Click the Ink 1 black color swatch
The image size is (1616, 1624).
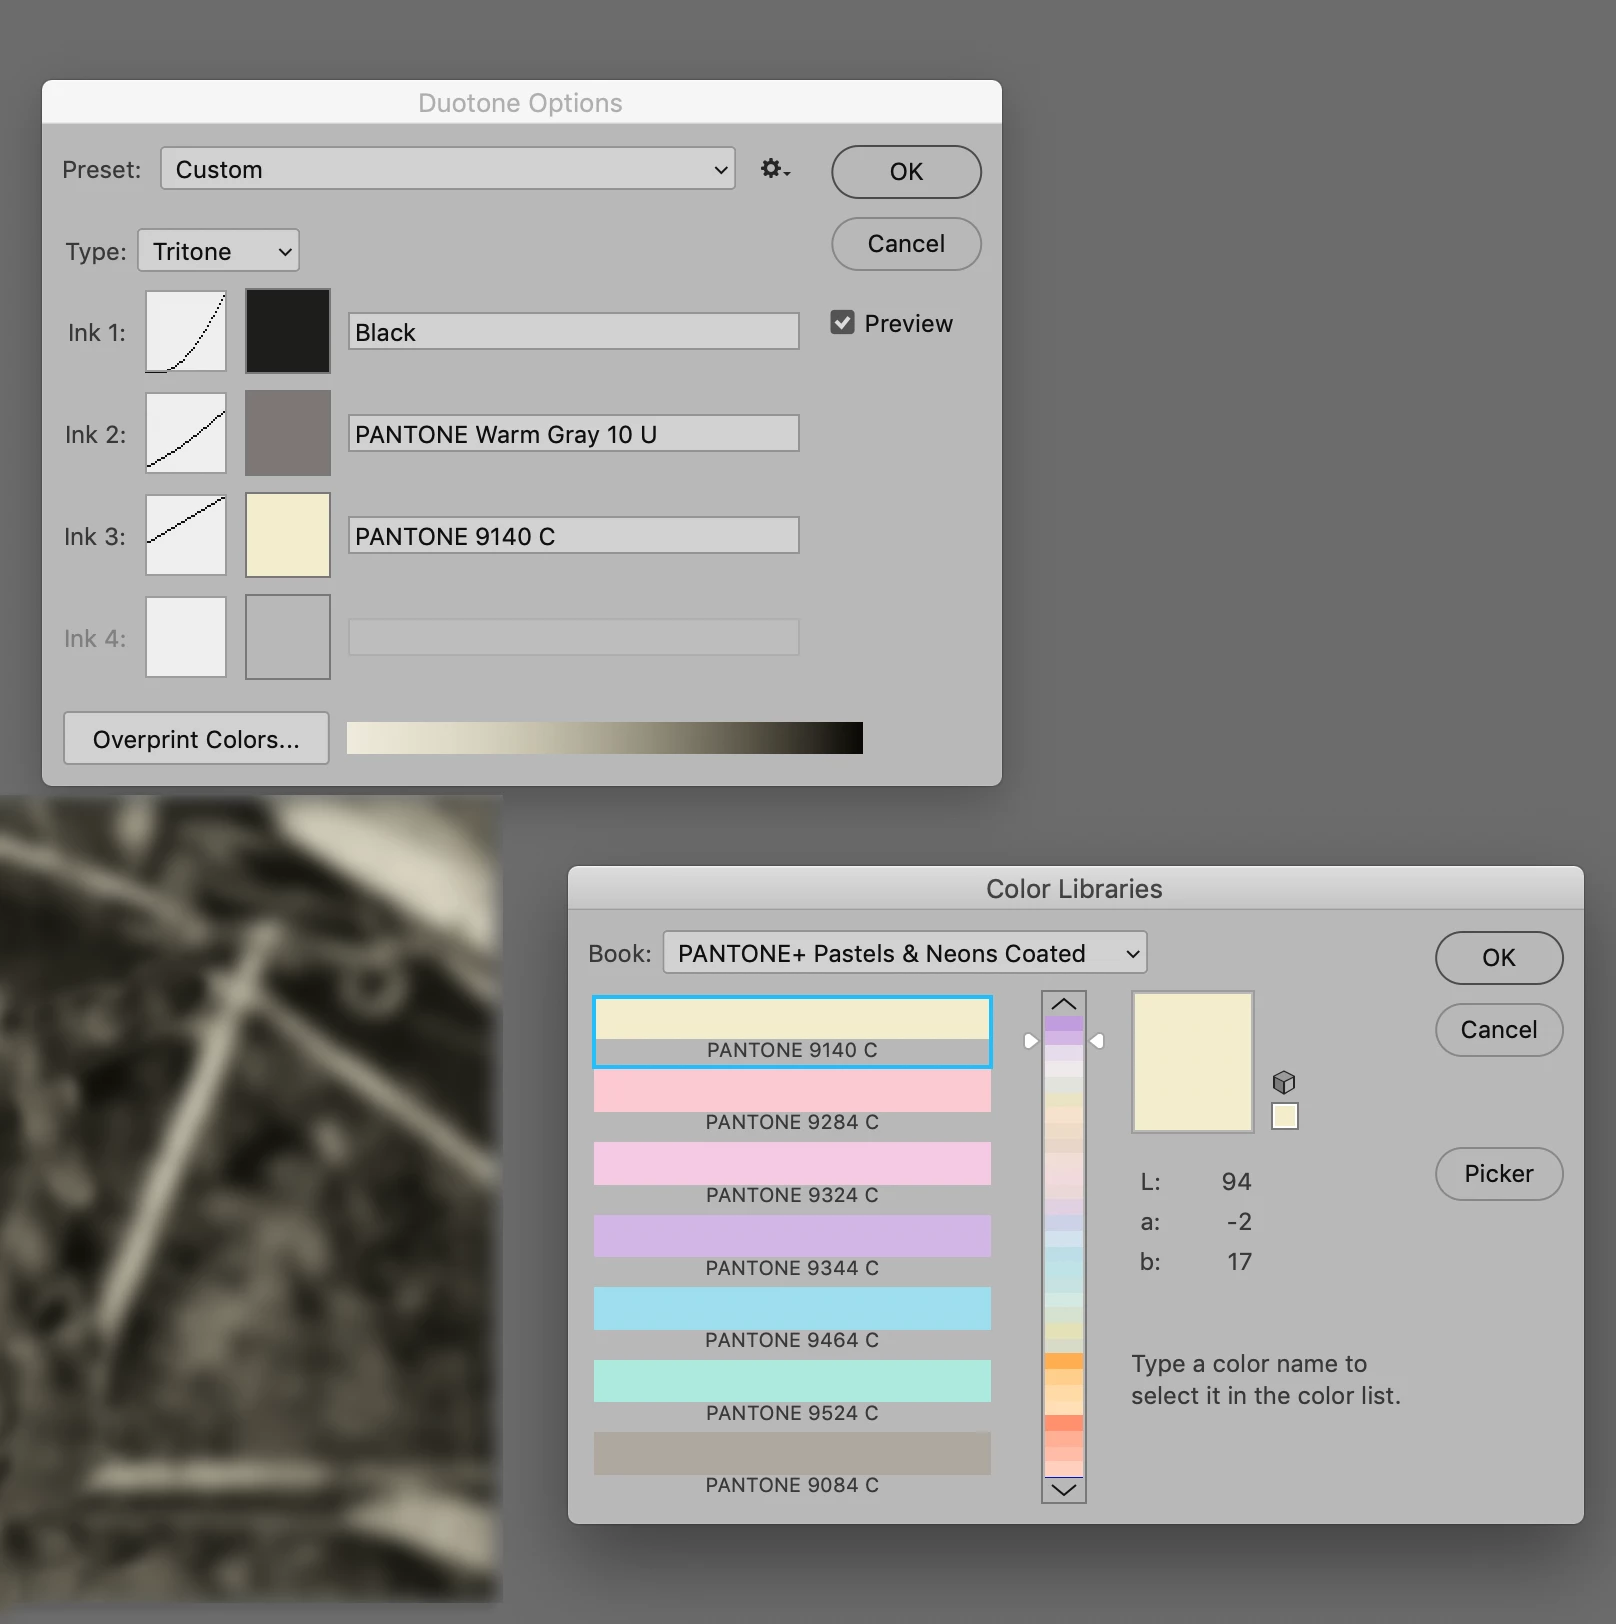tap(288, 331)
